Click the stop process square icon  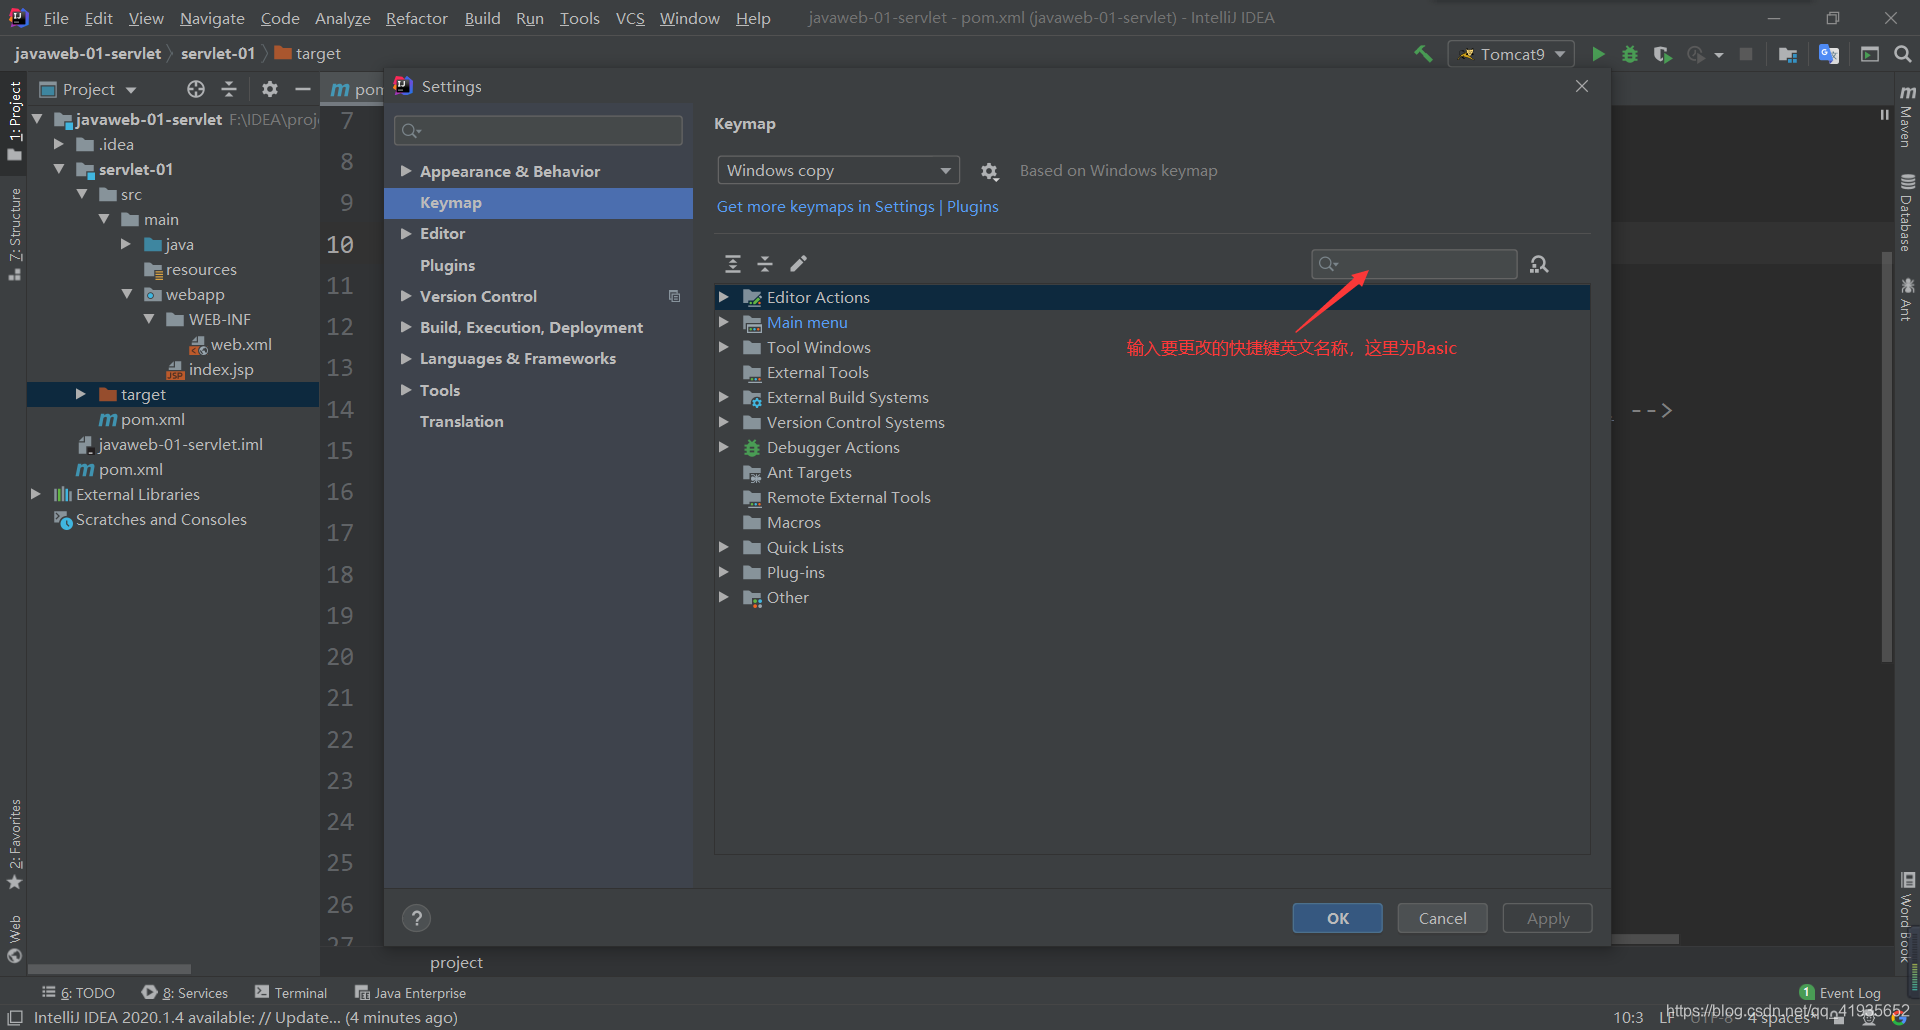[1746, 54]
